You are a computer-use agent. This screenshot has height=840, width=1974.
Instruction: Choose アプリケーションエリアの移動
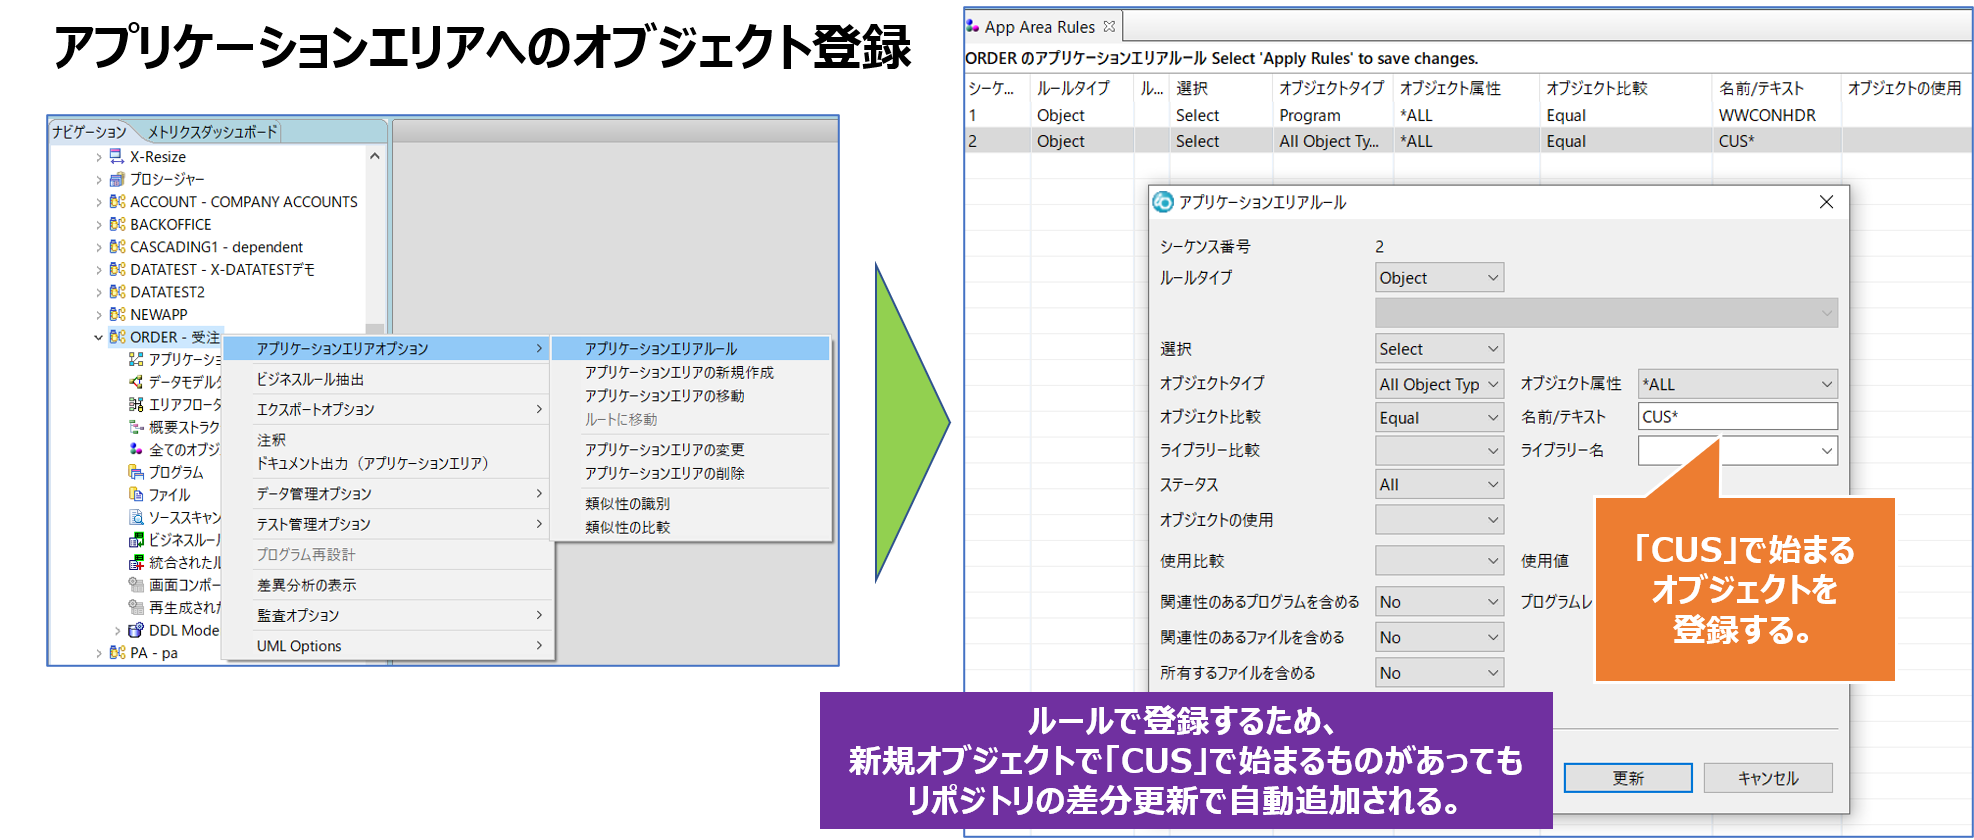click(690, 396)
